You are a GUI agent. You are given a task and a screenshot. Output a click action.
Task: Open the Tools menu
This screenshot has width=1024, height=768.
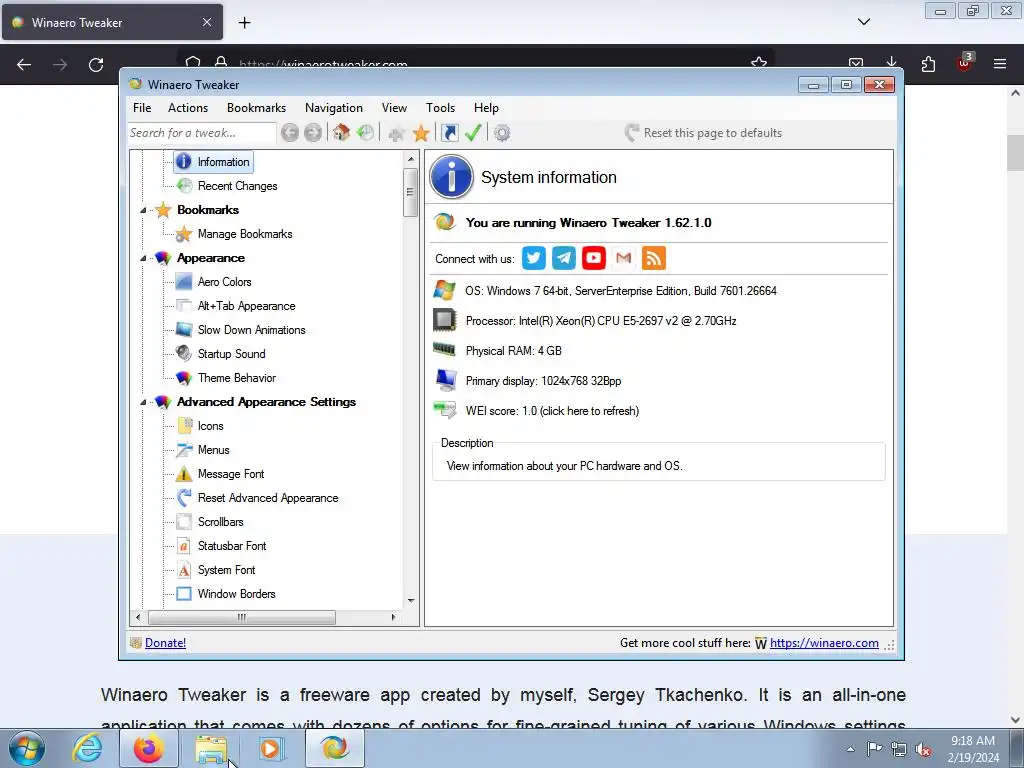(x=441, y=108)
